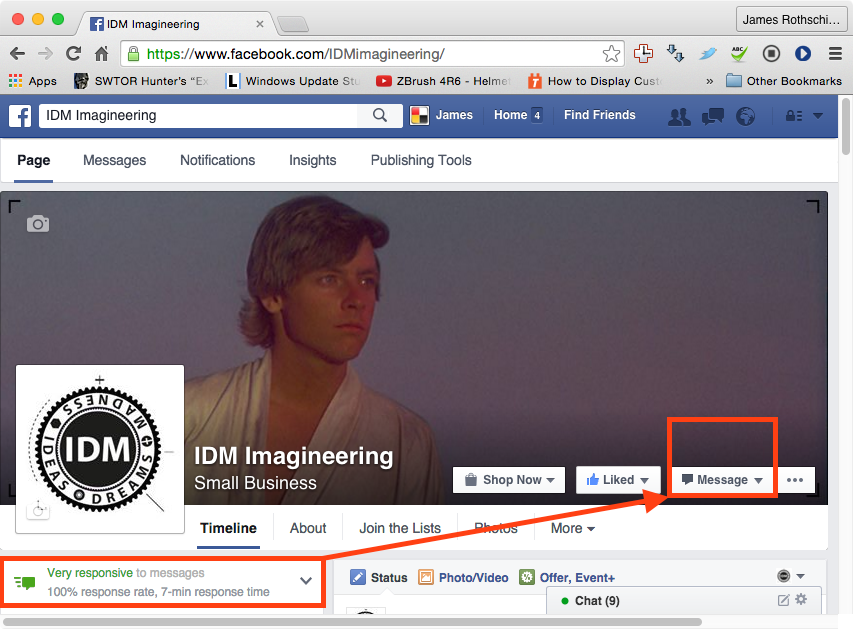Open the Chrome hamburger menu
Screen dimensions: 853x629
tap(836, 53)
